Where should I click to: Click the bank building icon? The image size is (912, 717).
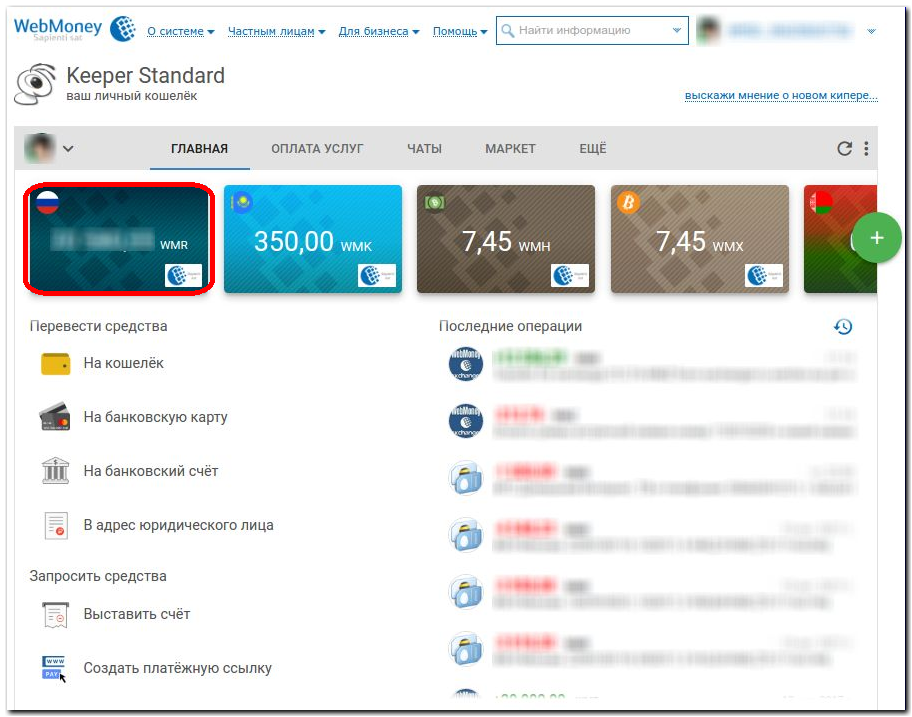click(56, 470)
